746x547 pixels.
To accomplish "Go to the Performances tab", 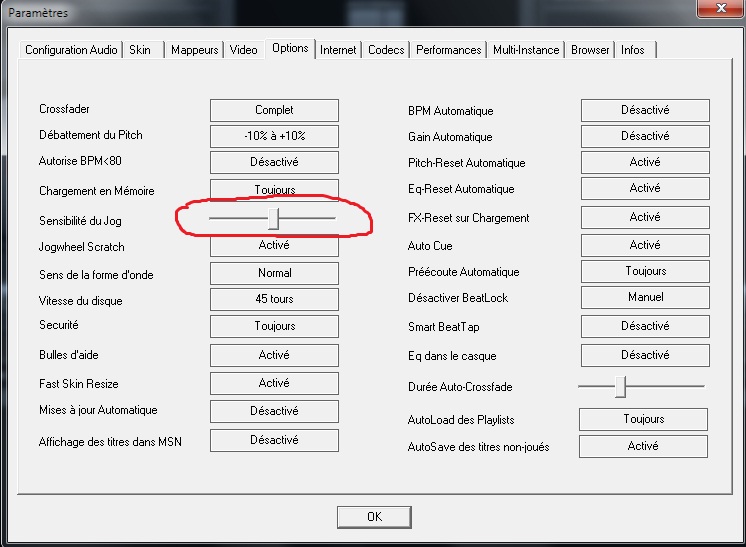I will (449, 50).
